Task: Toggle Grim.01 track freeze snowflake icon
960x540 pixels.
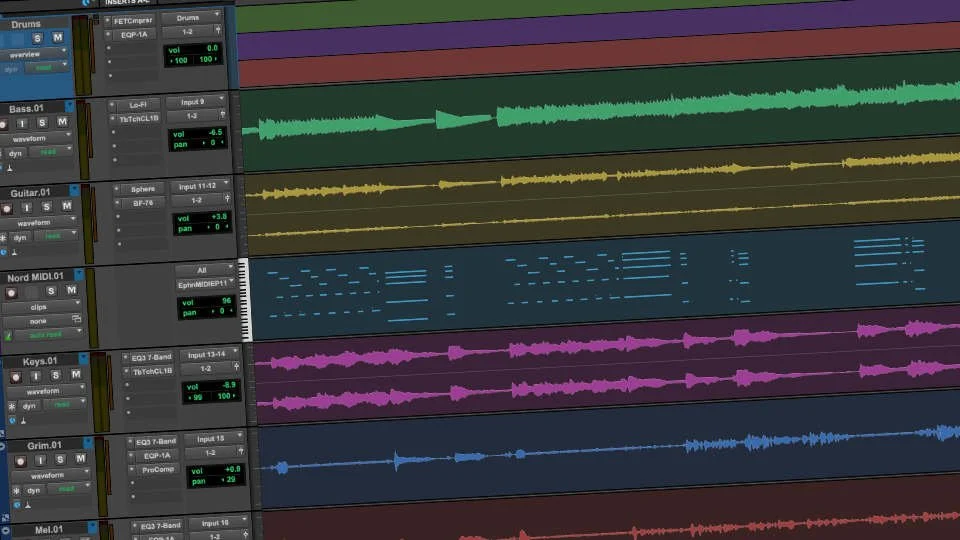Action: tap(16, 491)
